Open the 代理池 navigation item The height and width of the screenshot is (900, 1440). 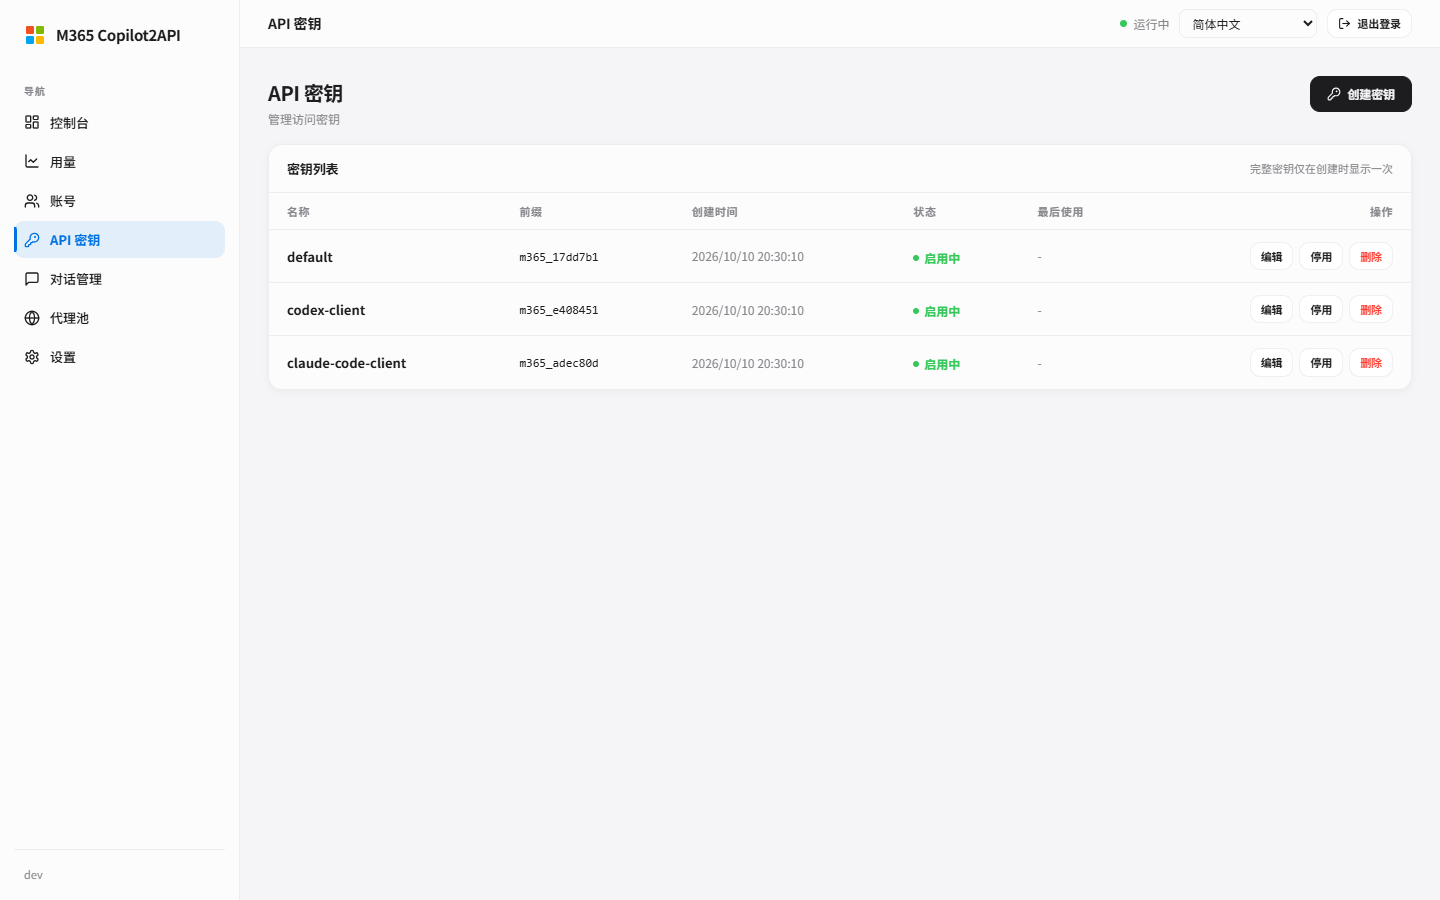pos(120,318)
